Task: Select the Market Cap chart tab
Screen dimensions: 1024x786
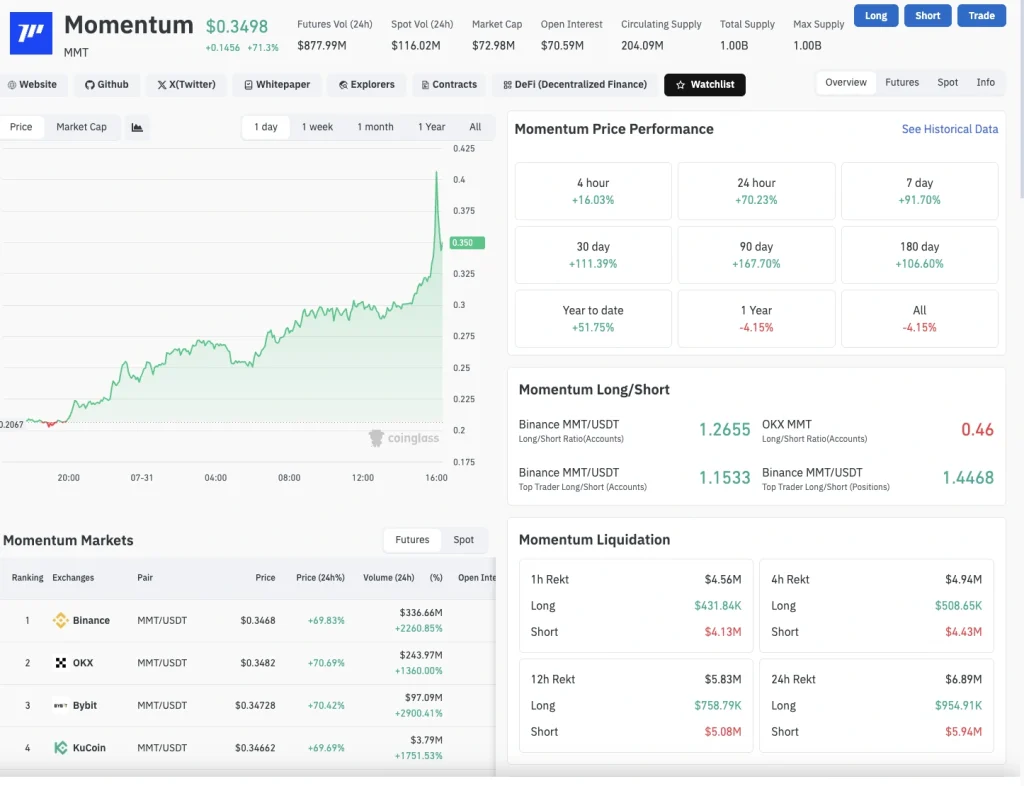Action: (82, 127)
